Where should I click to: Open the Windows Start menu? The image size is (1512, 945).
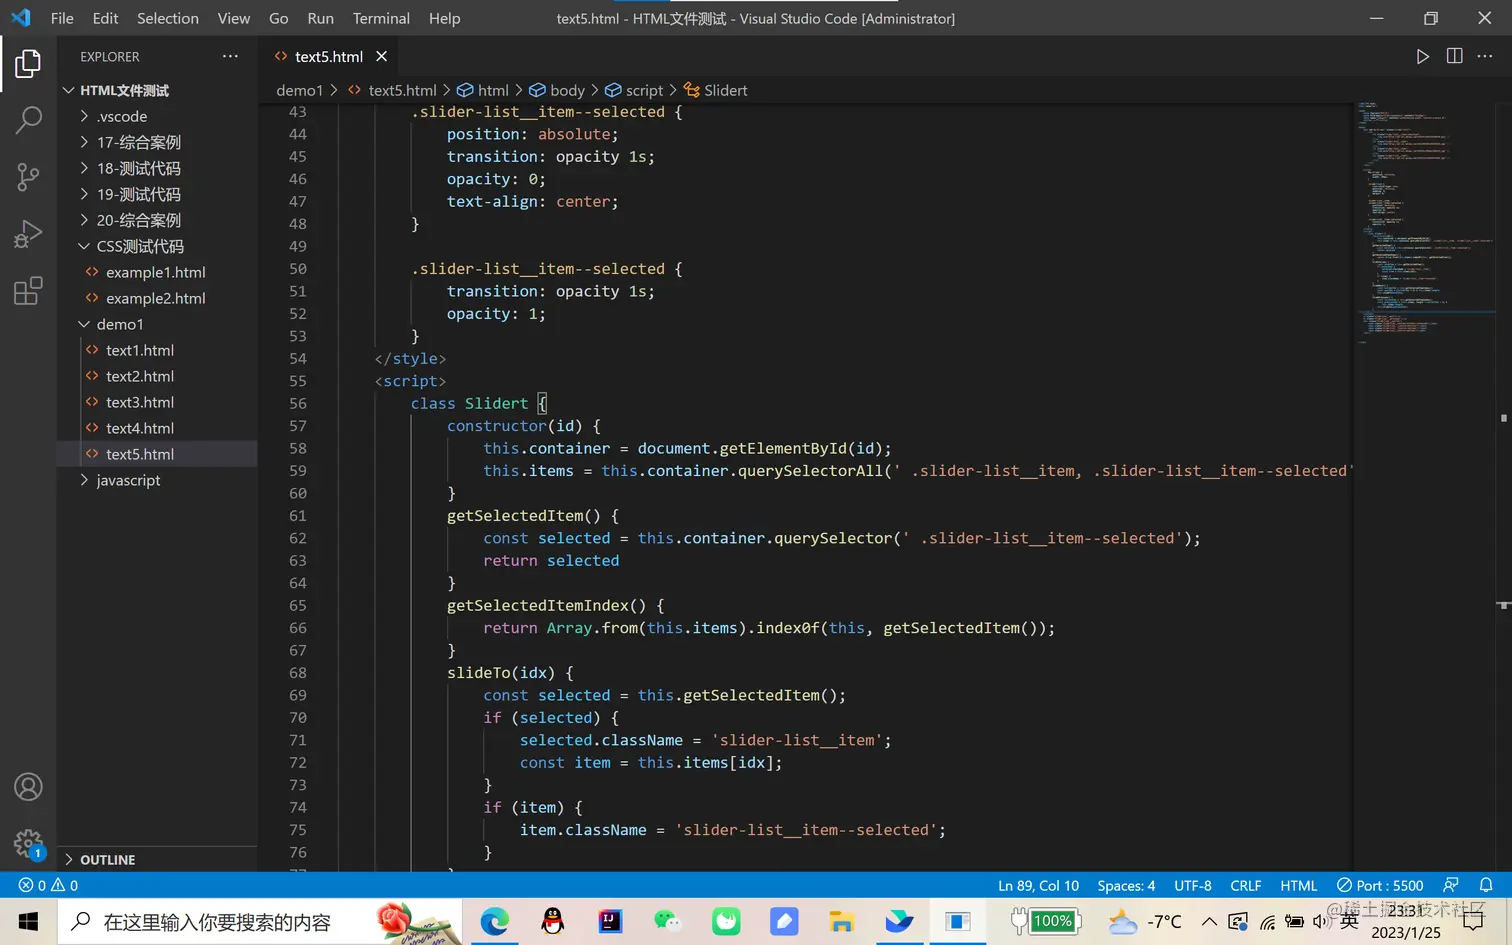(28, 922)
